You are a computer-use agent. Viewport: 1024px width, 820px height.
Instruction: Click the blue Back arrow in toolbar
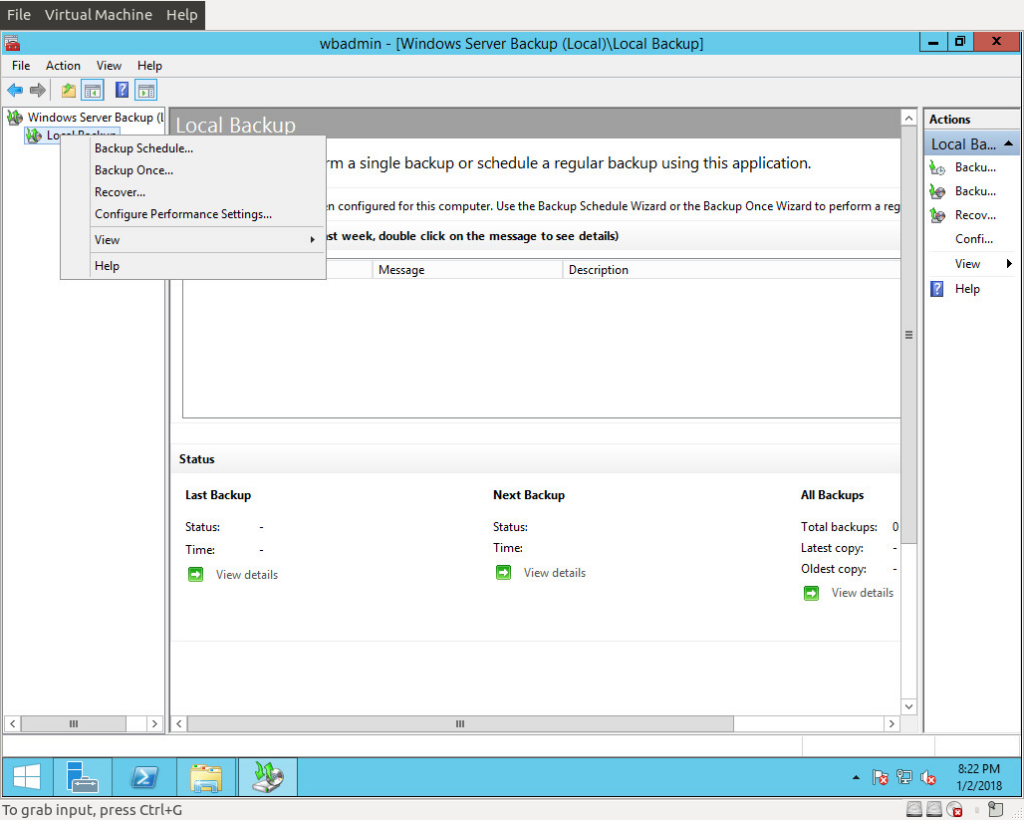click(15, 90)
